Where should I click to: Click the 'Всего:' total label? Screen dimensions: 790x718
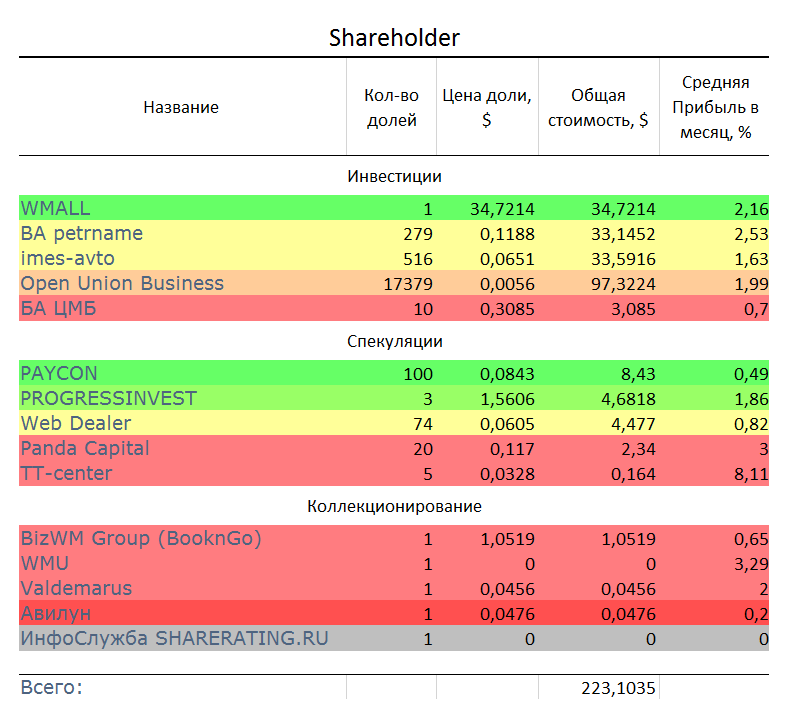pyautogui.click(x=51, y=687)
